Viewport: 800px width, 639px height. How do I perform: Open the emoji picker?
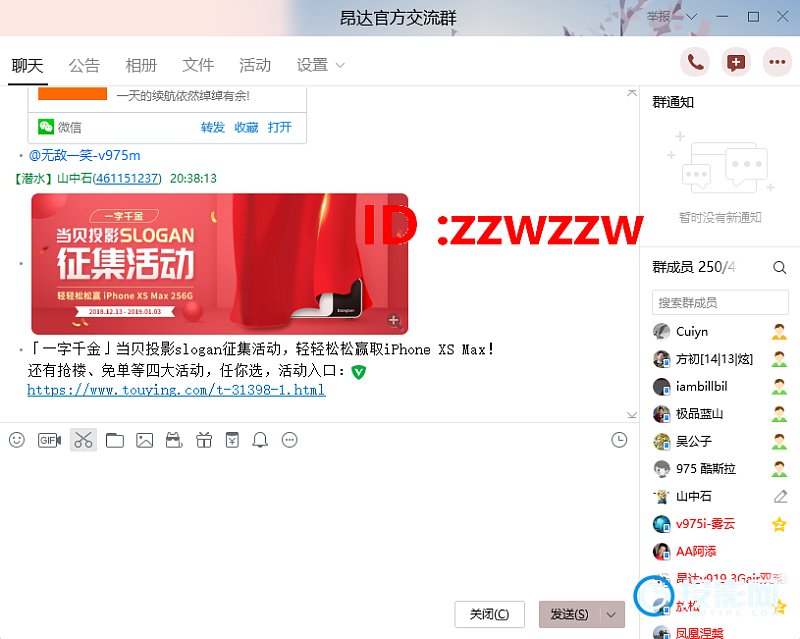point(17,440)
